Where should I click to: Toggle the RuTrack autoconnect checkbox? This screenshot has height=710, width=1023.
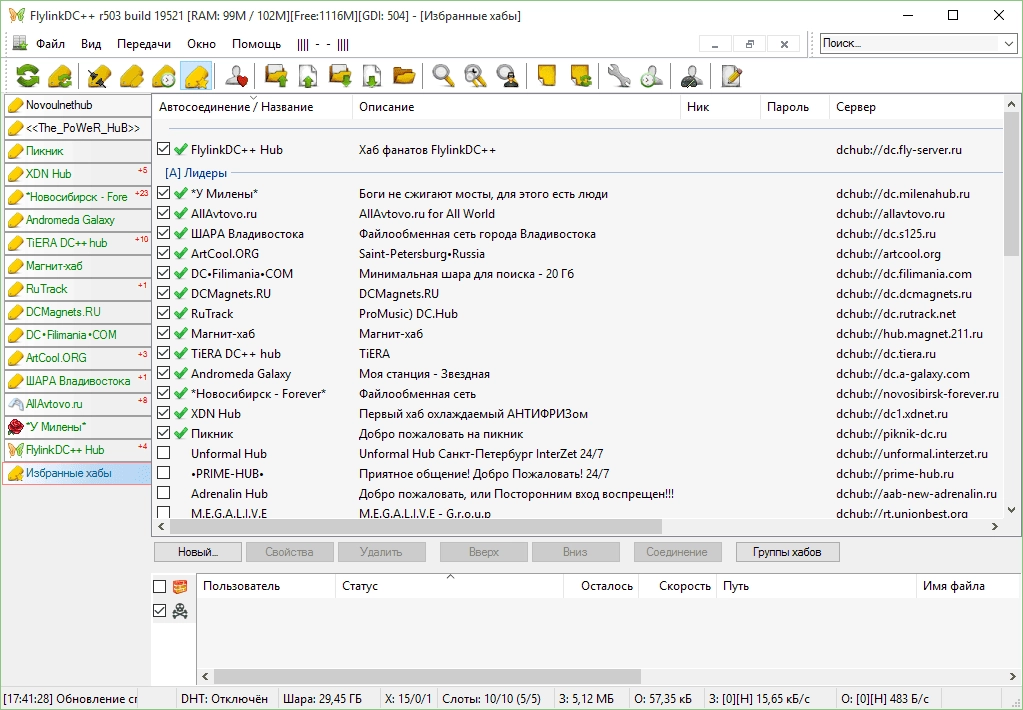point(164,313)
